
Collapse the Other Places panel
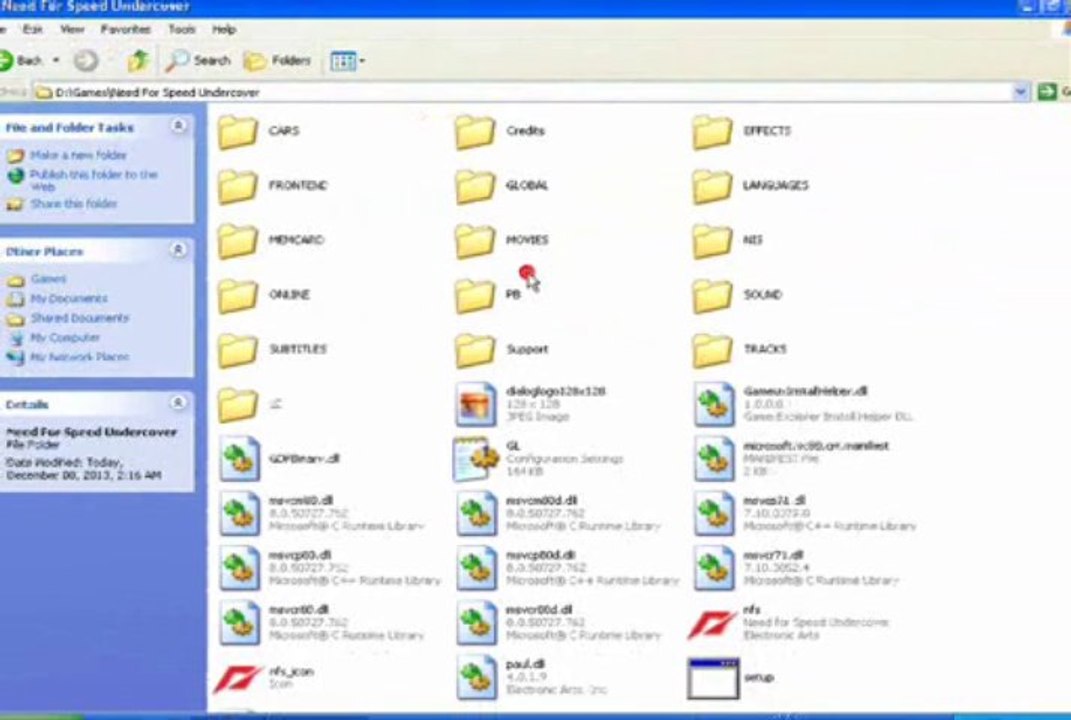(x=178, y=251)
